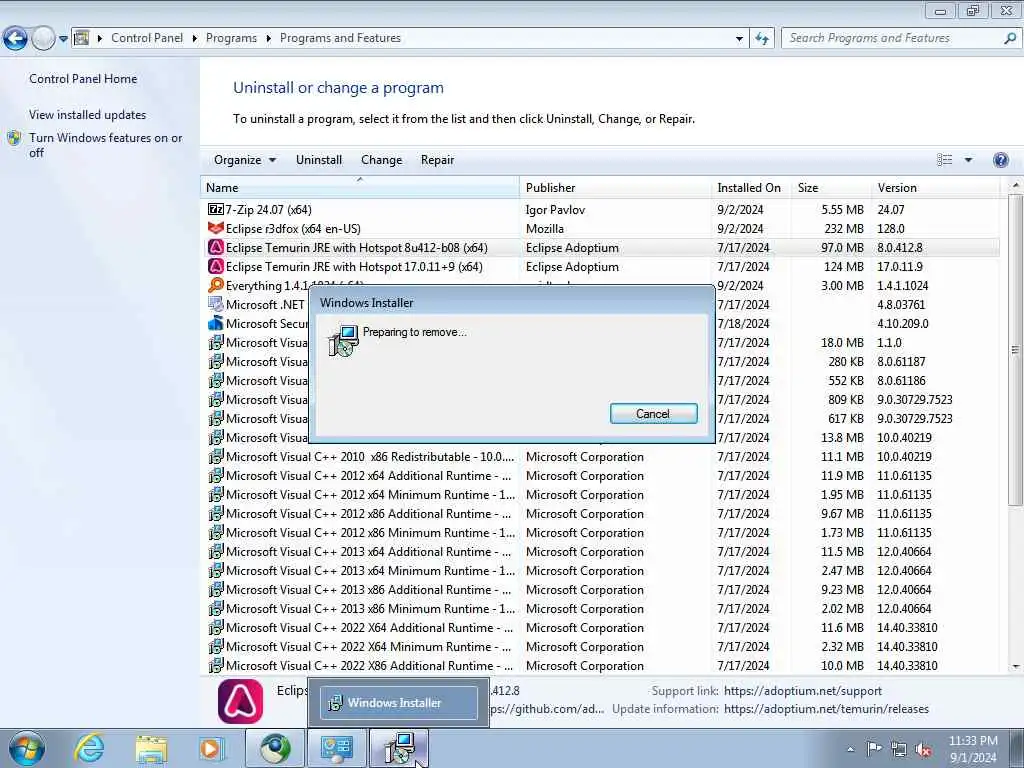
Task: Click Control Panel in the breadcrumb
Action: (147, 39)
